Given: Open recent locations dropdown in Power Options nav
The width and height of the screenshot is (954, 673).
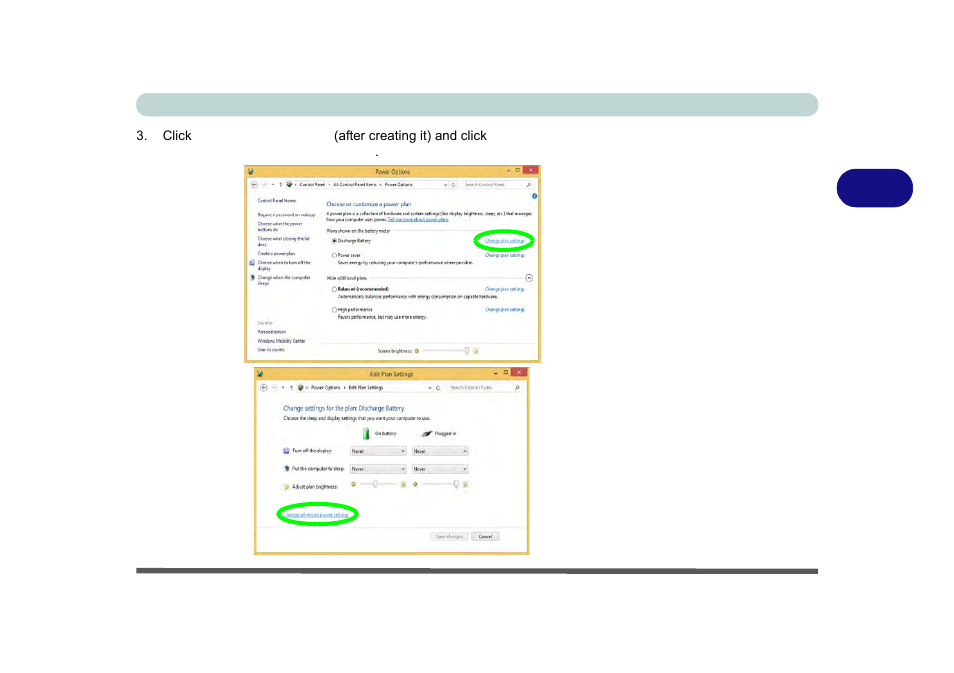Looking at the screenshot, I should click(x=273, y=184).
